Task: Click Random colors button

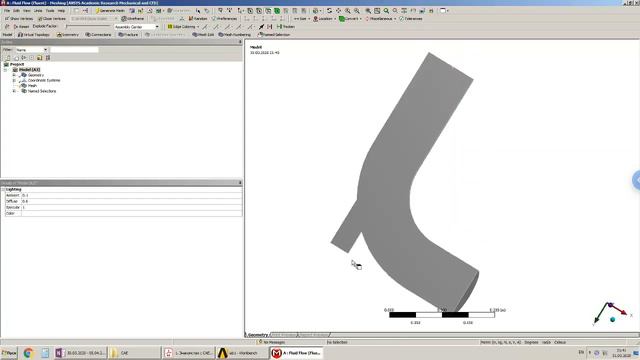Action: (x=198, y=19)
